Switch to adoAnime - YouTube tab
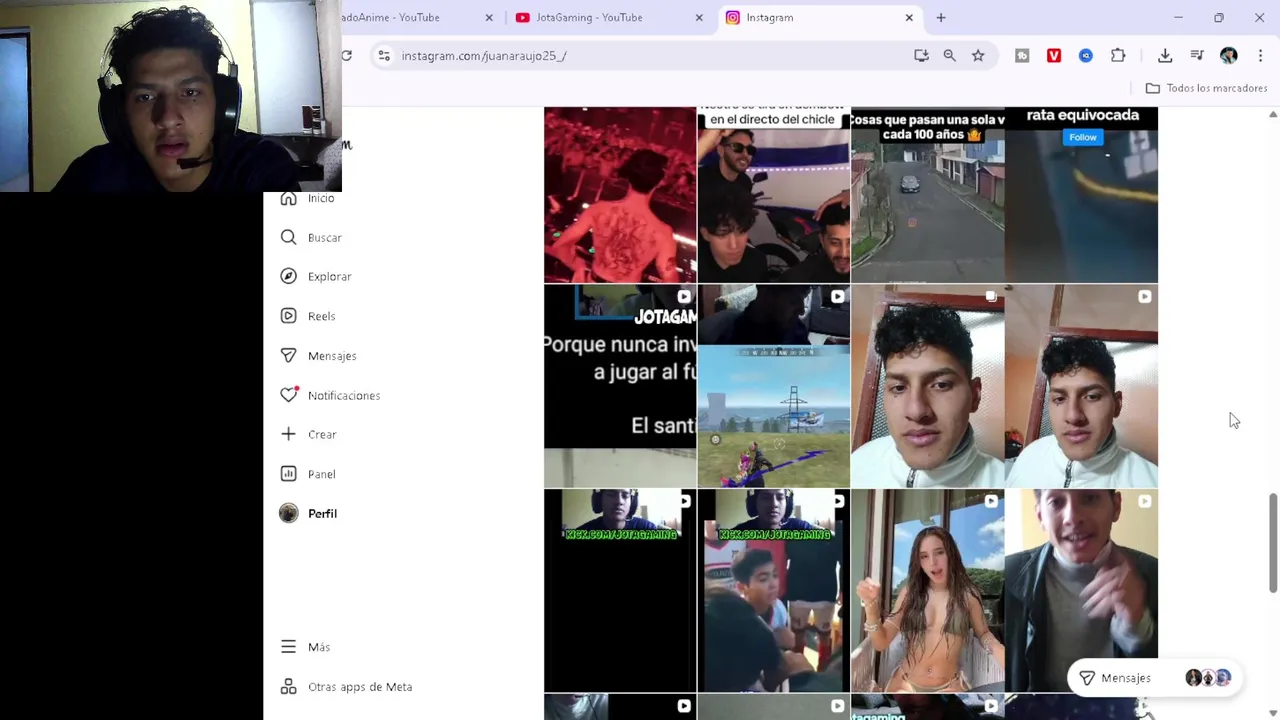Viewport: 1280px width, 720px height. pos(420,18)
